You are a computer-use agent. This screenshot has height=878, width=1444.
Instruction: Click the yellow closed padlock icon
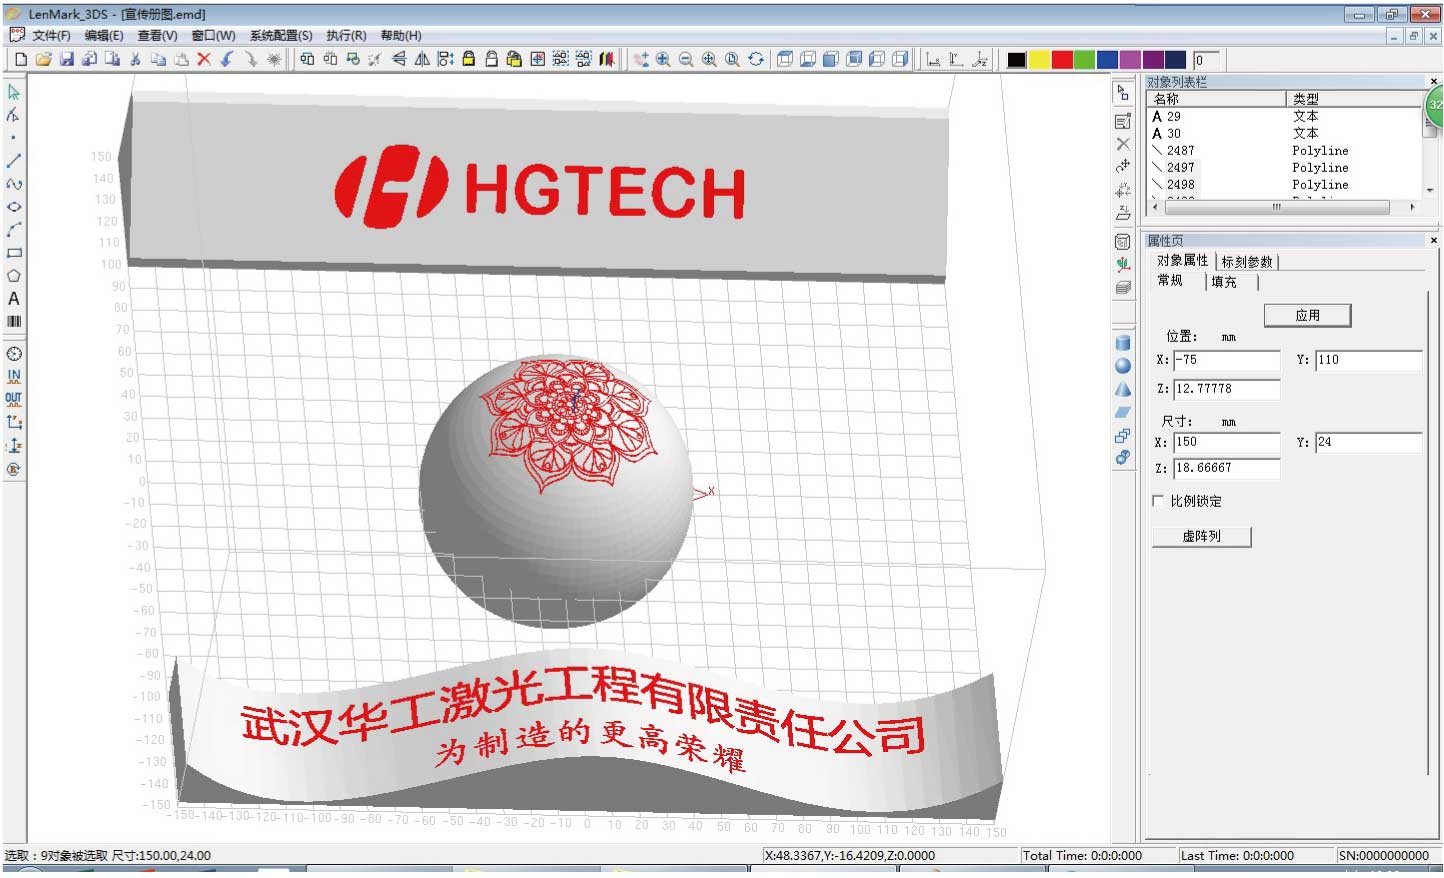coord(468,59)
